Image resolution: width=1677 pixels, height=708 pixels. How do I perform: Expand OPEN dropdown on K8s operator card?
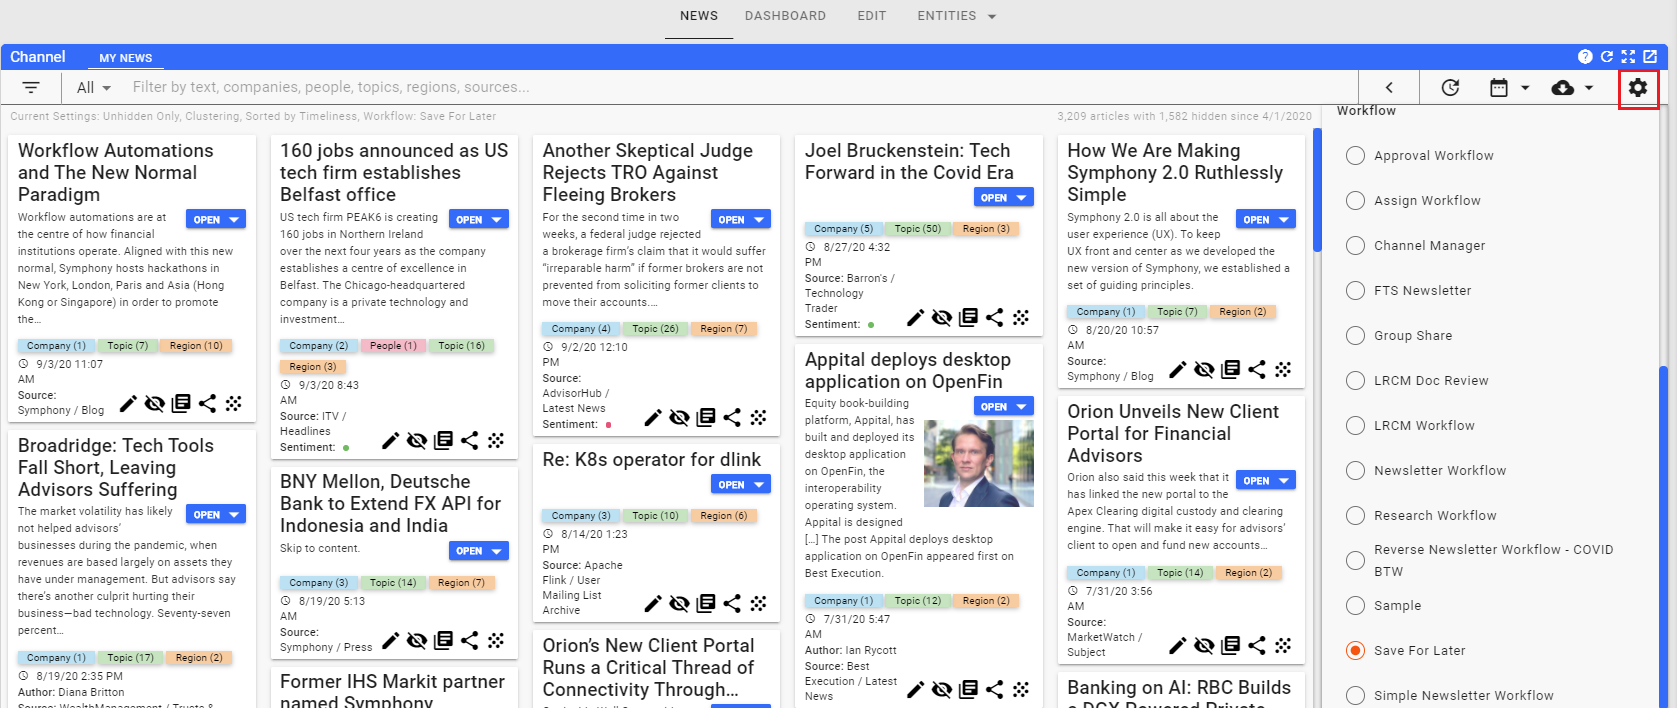coord(760,485)
